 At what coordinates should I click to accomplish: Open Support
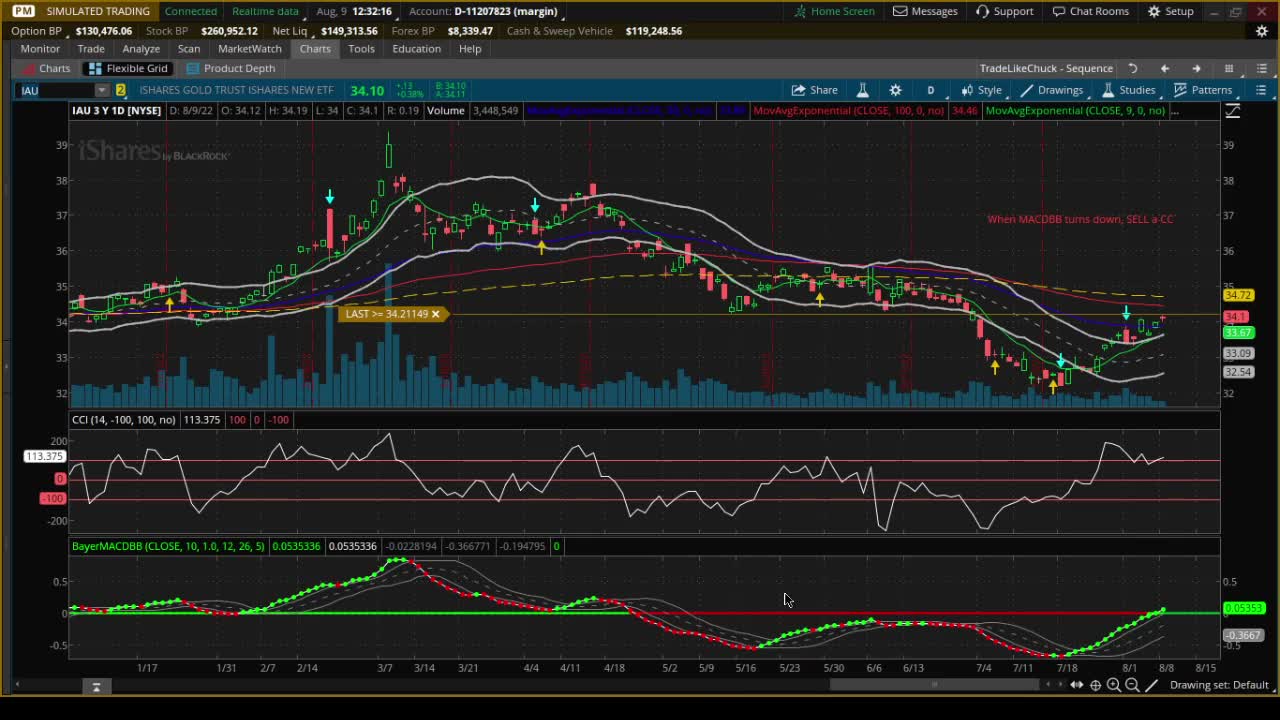(1004, 11)
